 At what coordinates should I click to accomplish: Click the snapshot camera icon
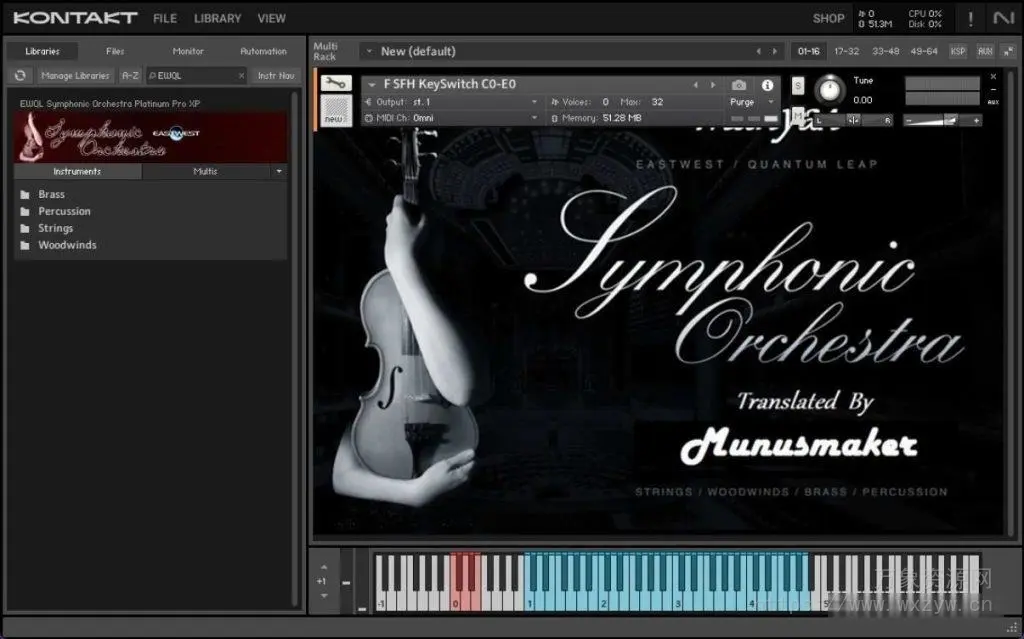pyautogui.click(x=738, y=84)
